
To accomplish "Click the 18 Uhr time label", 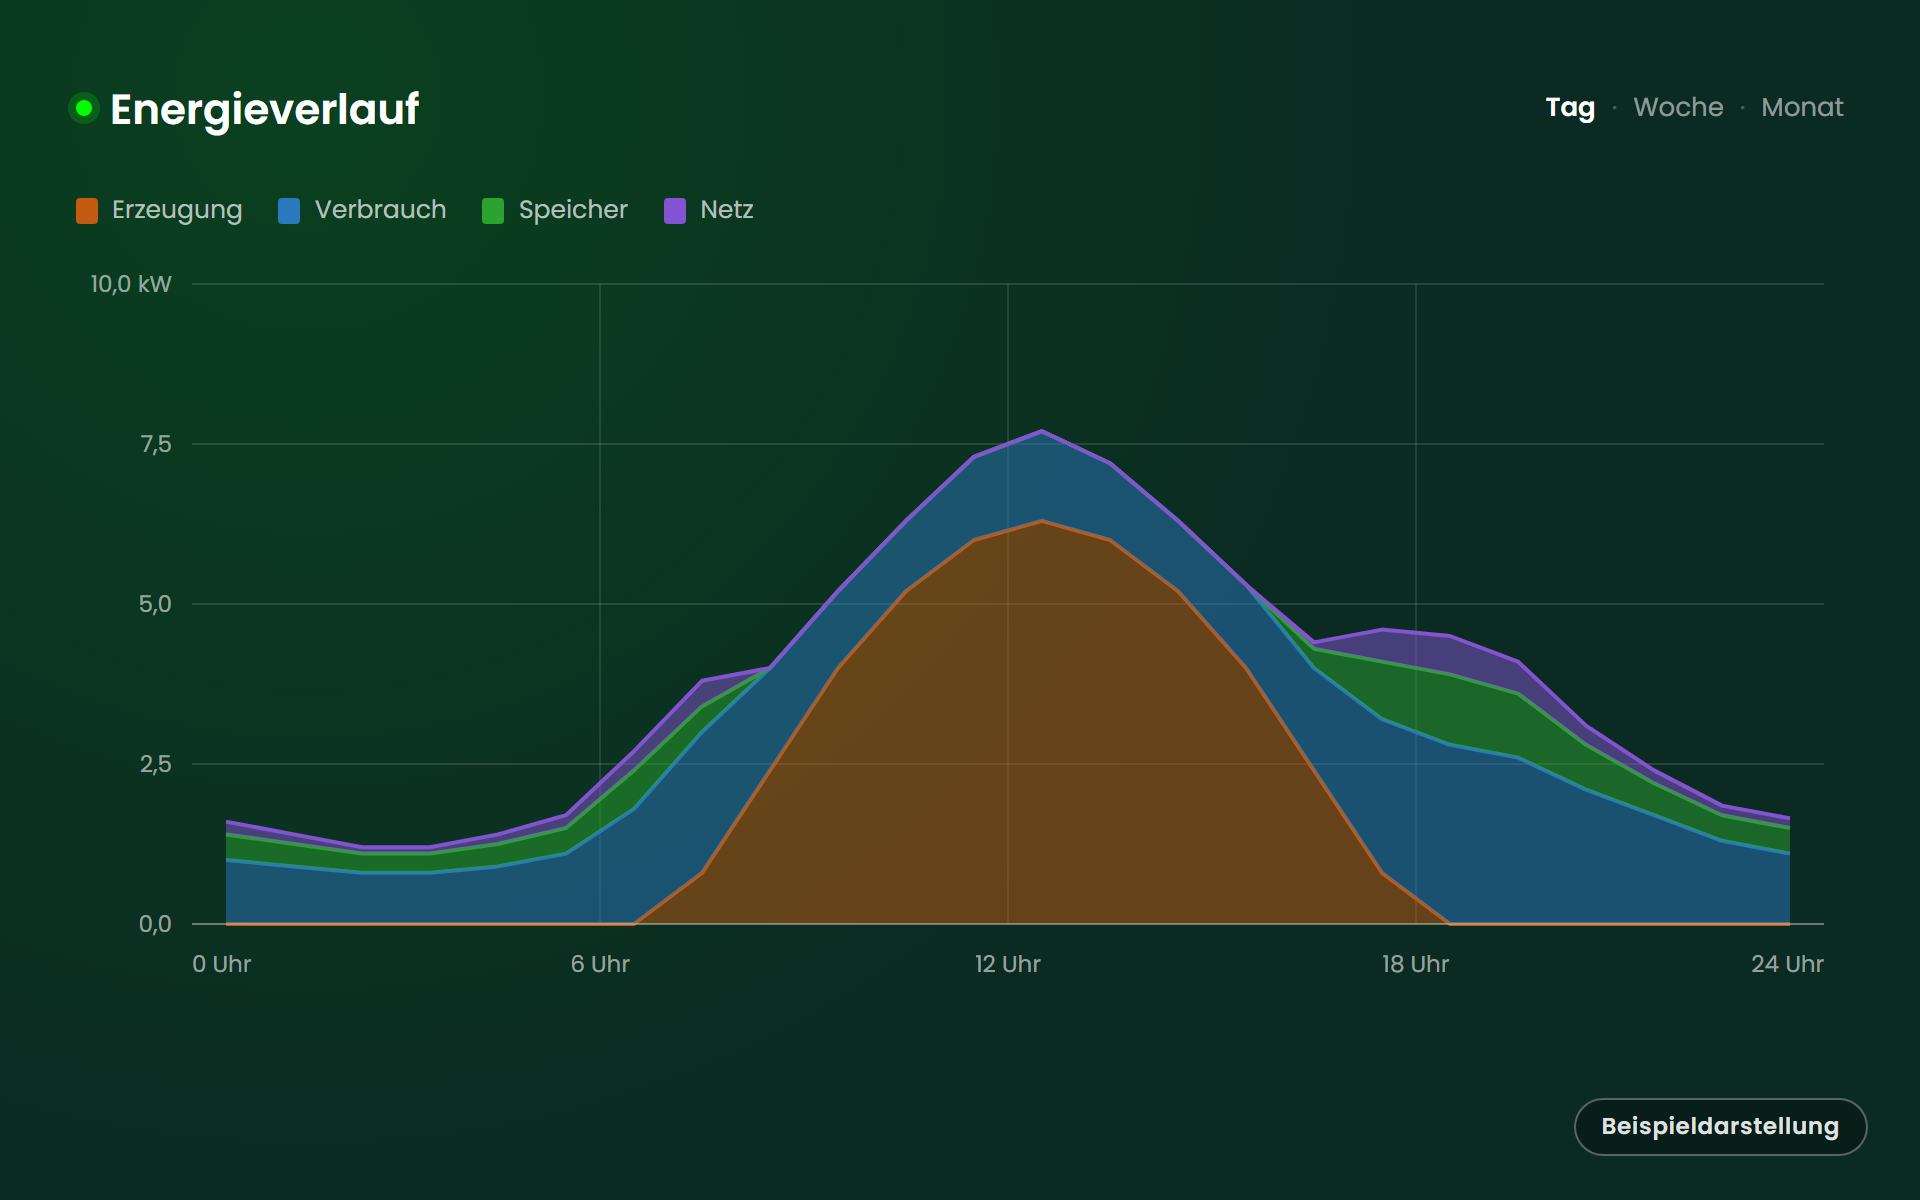I will tap(1416, 964).
